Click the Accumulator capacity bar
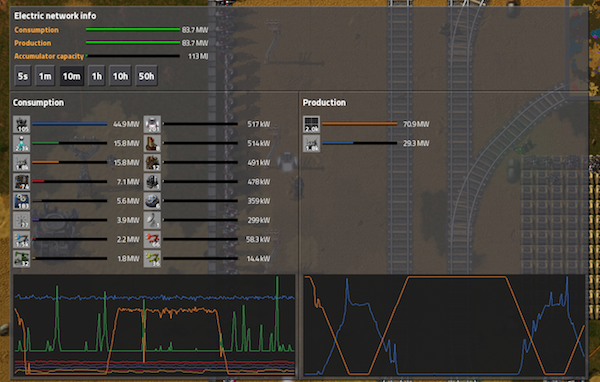Image resolution: width=600 pixels, height=382 pixels. pos(133,56)
